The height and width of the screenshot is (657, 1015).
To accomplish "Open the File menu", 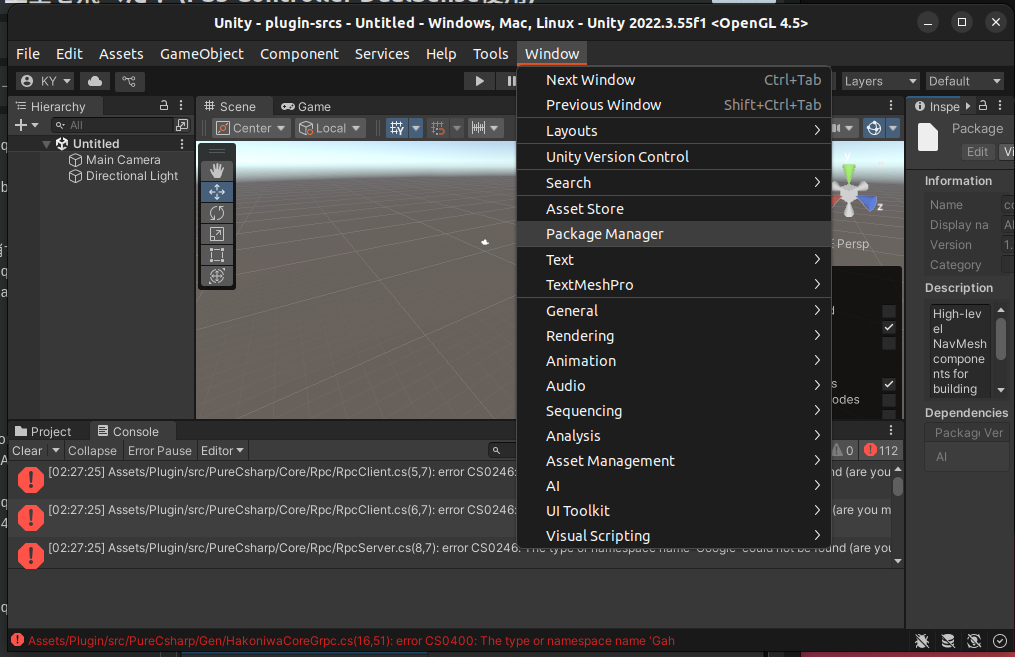I will click(x=28, y=54).
